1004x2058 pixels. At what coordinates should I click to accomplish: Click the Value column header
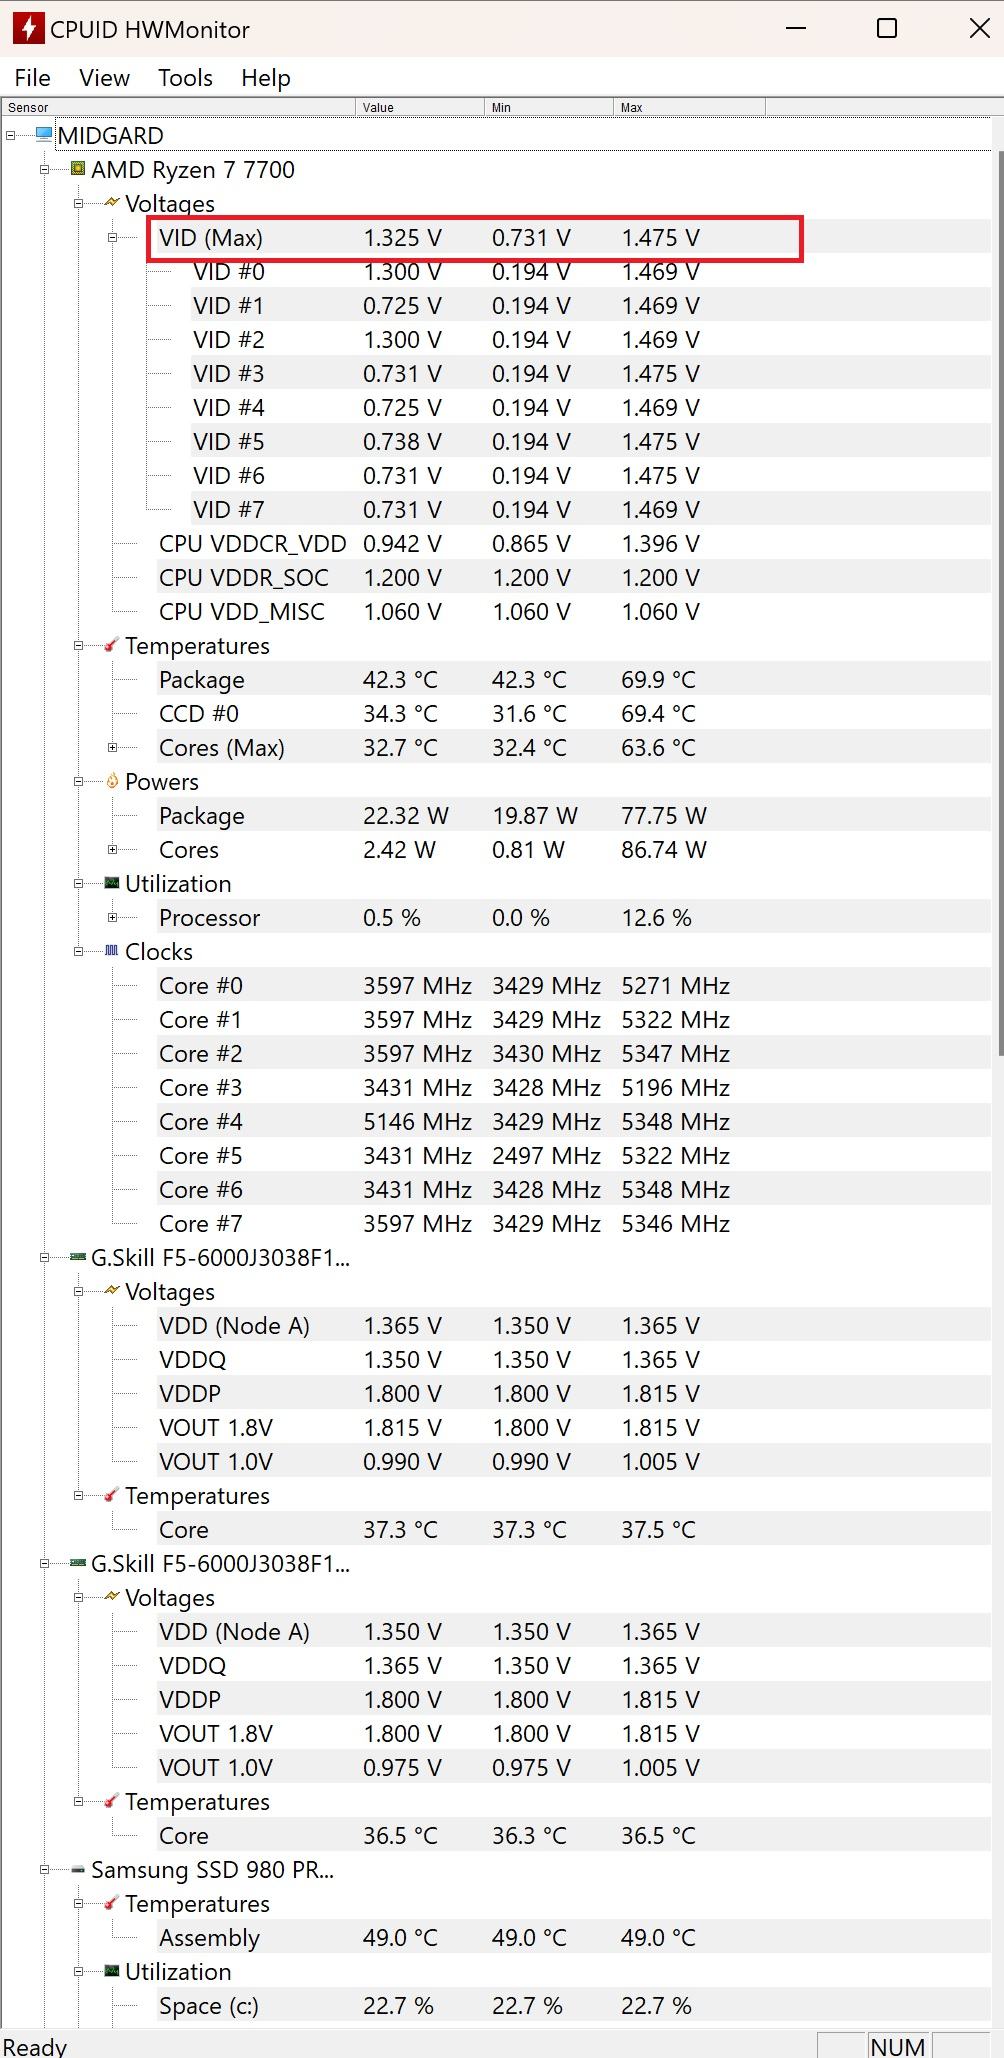click(x=420, y=107)
